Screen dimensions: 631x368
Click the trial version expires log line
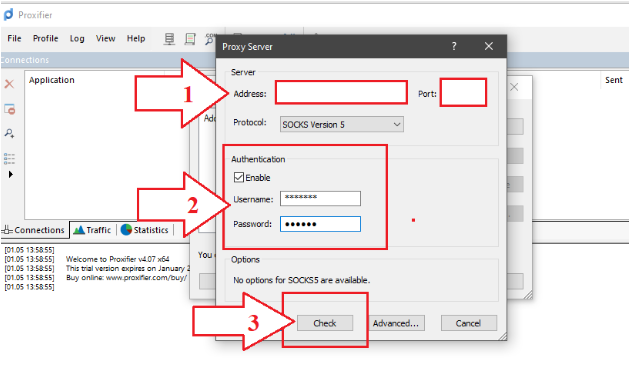point(128,268)
